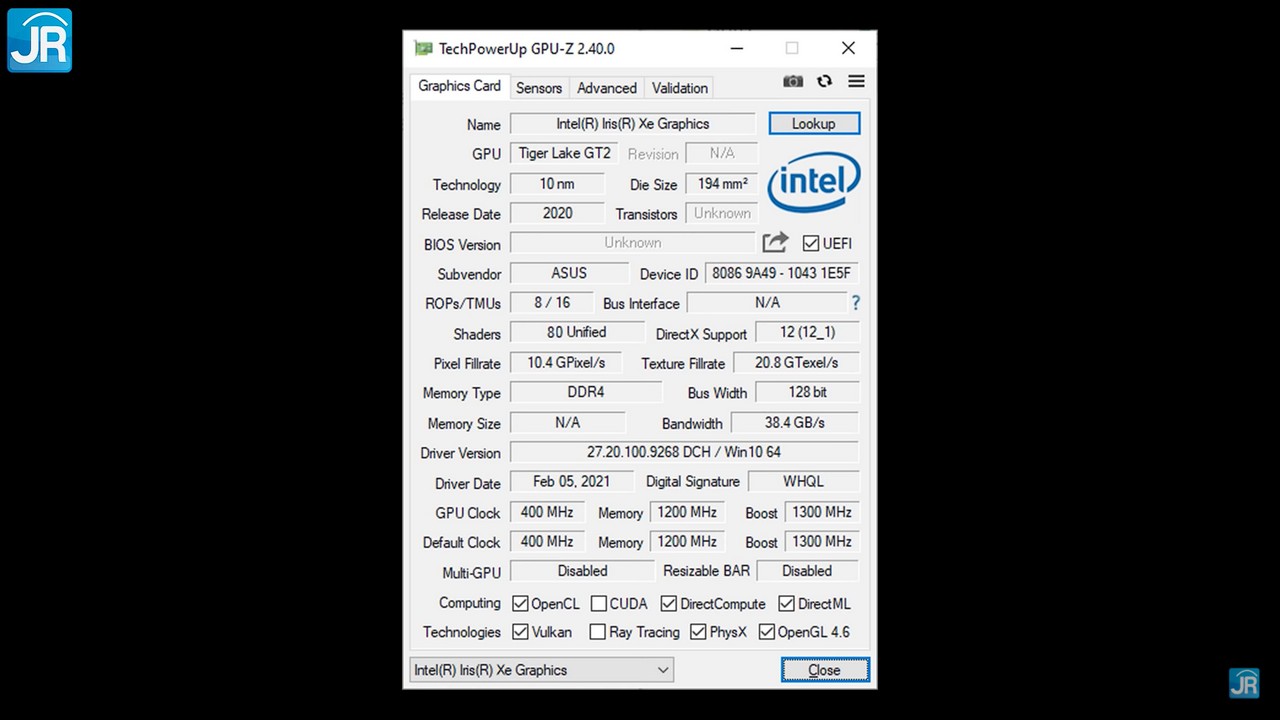Toggle the UEFI checkbox
The width and height of the screenshot is (1280, 720).
811,243
